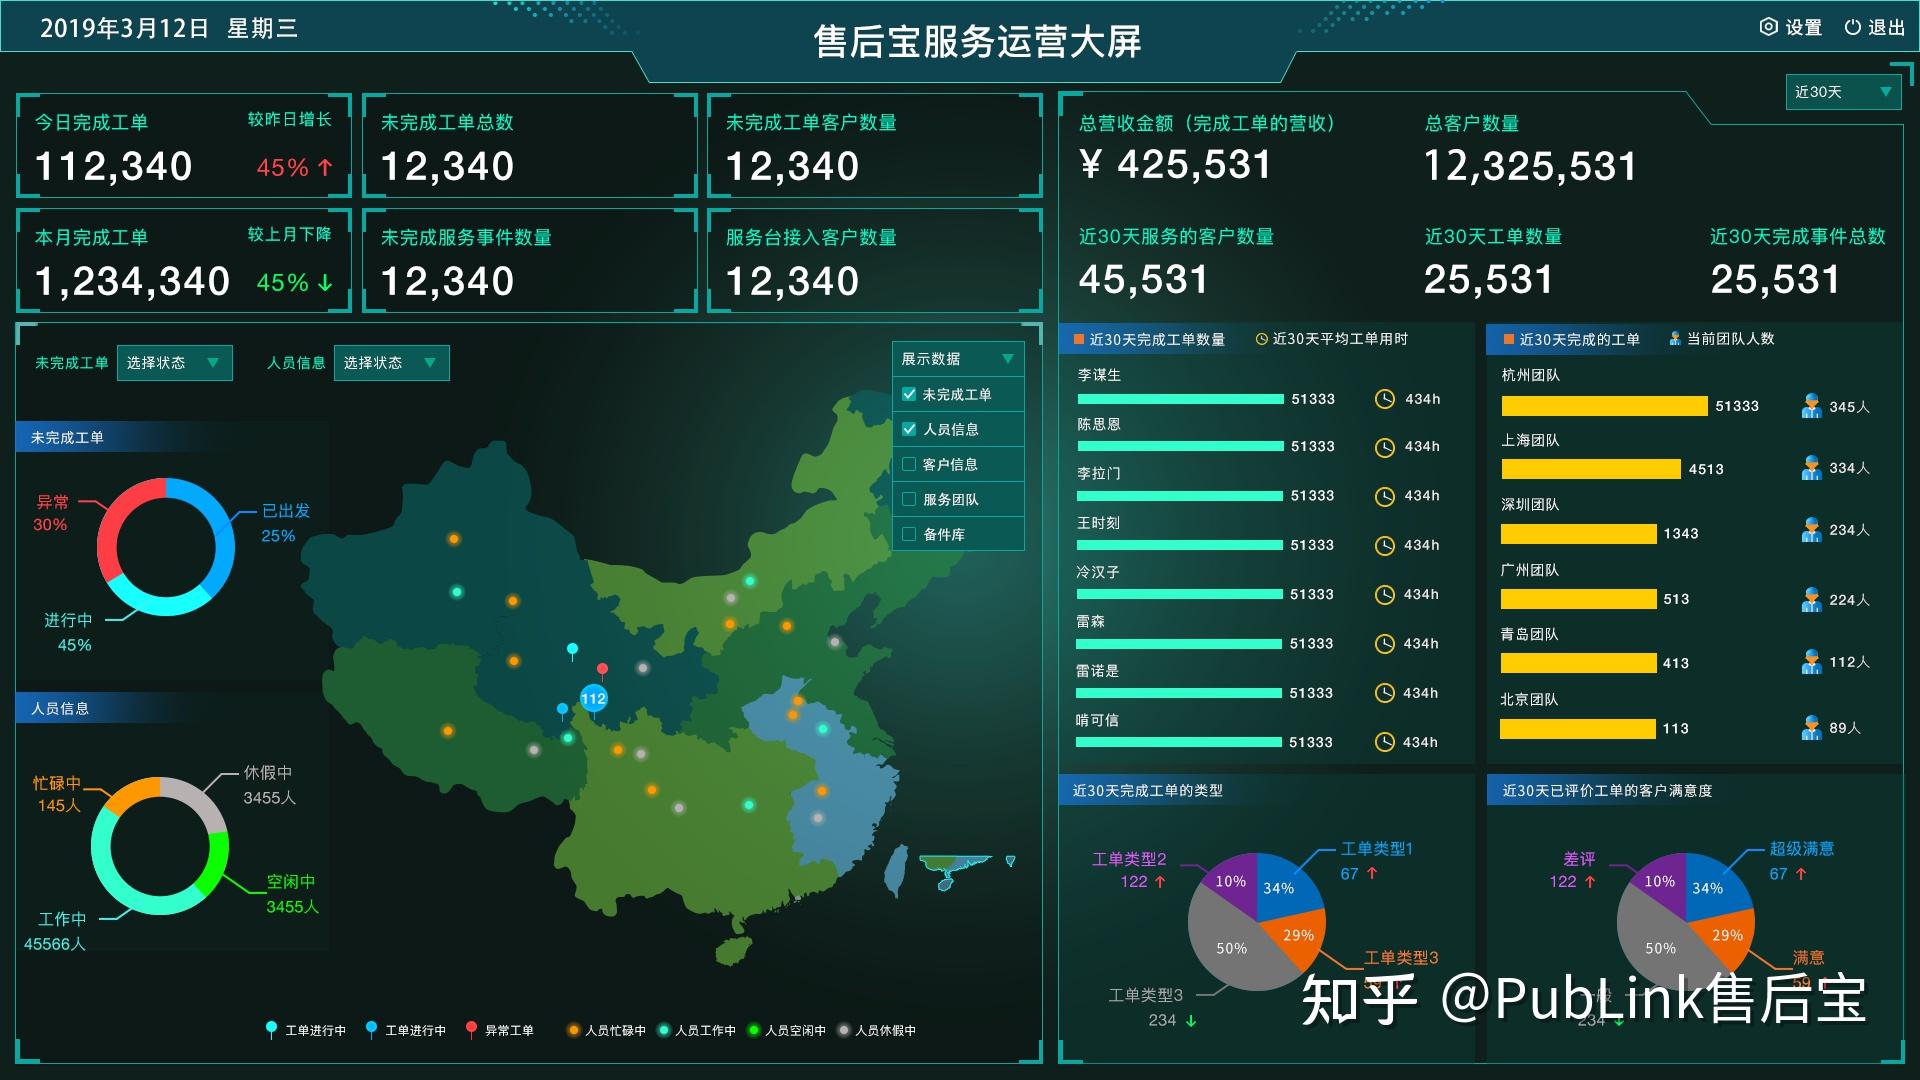Click the 本月完成工单 card
This screenshot has height=1080, width=1920.
point(184,260)
